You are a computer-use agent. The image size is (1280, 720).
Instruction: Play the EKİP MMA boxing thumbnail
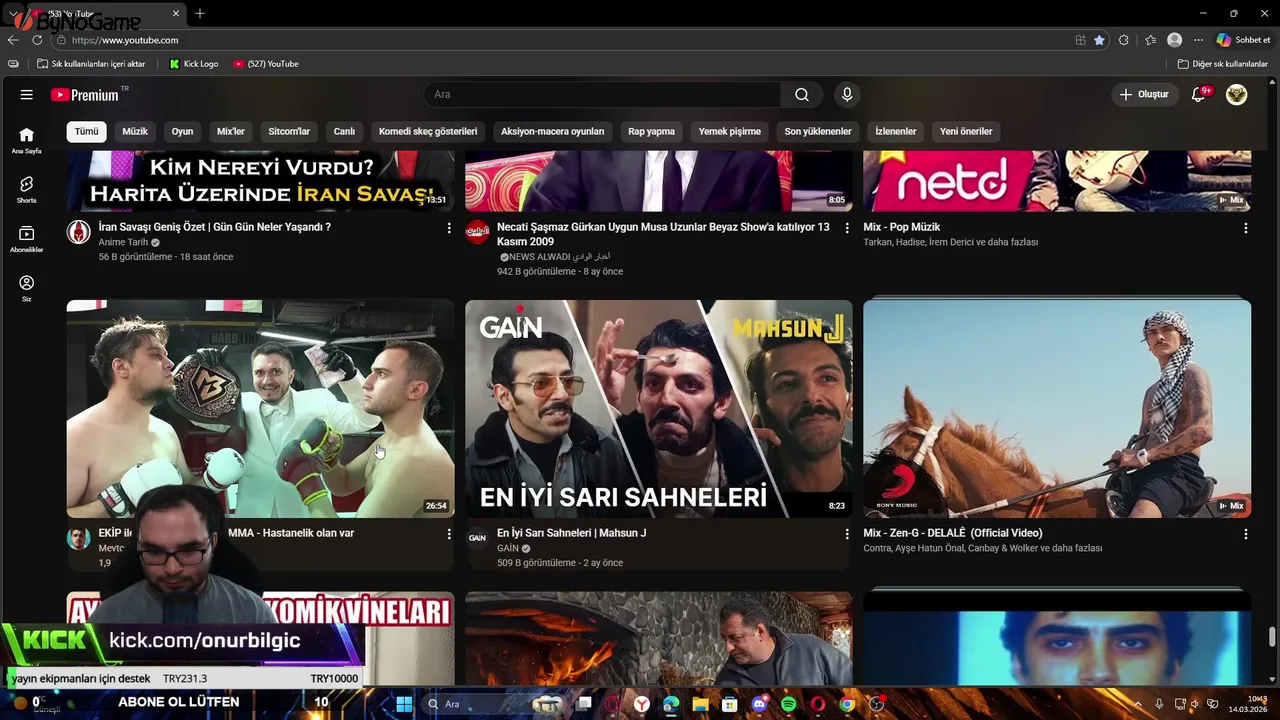point(260,409)
